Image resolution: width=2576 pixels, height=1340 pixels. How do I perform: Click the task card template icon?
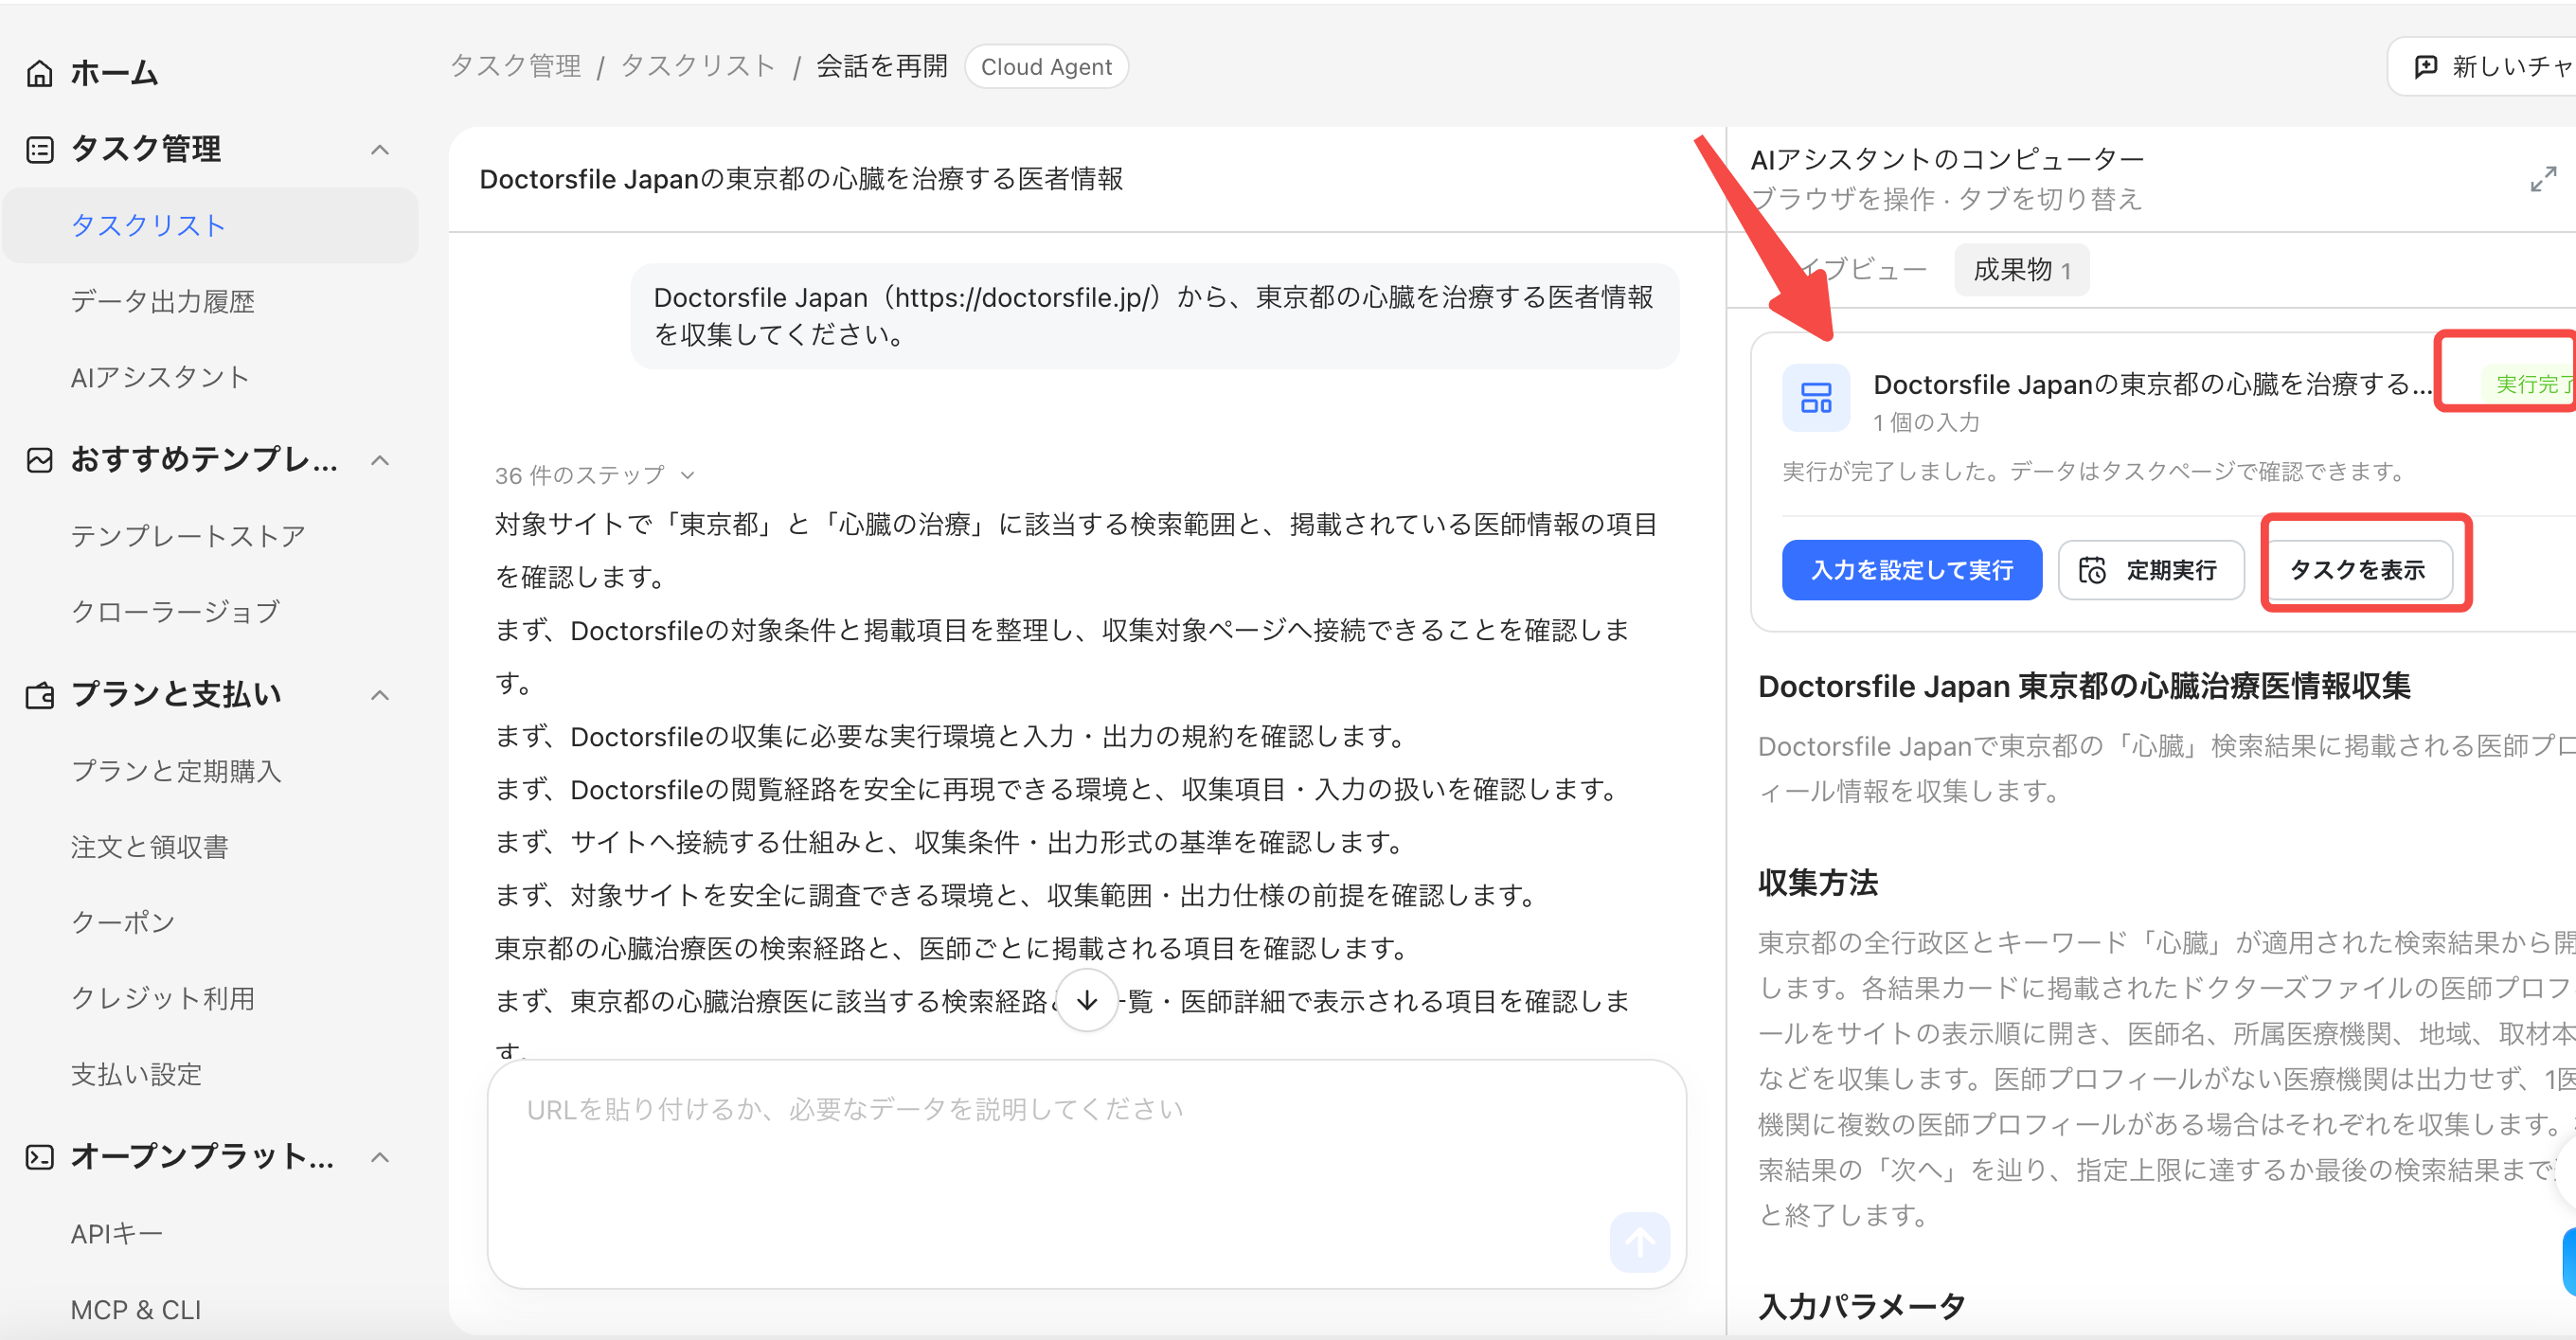1815,398
